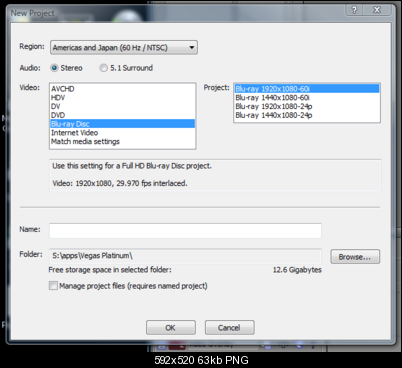The height and width of the screenshot is (368, 402).
Task: Click the help question mark button
Action: tap(354, 10)
